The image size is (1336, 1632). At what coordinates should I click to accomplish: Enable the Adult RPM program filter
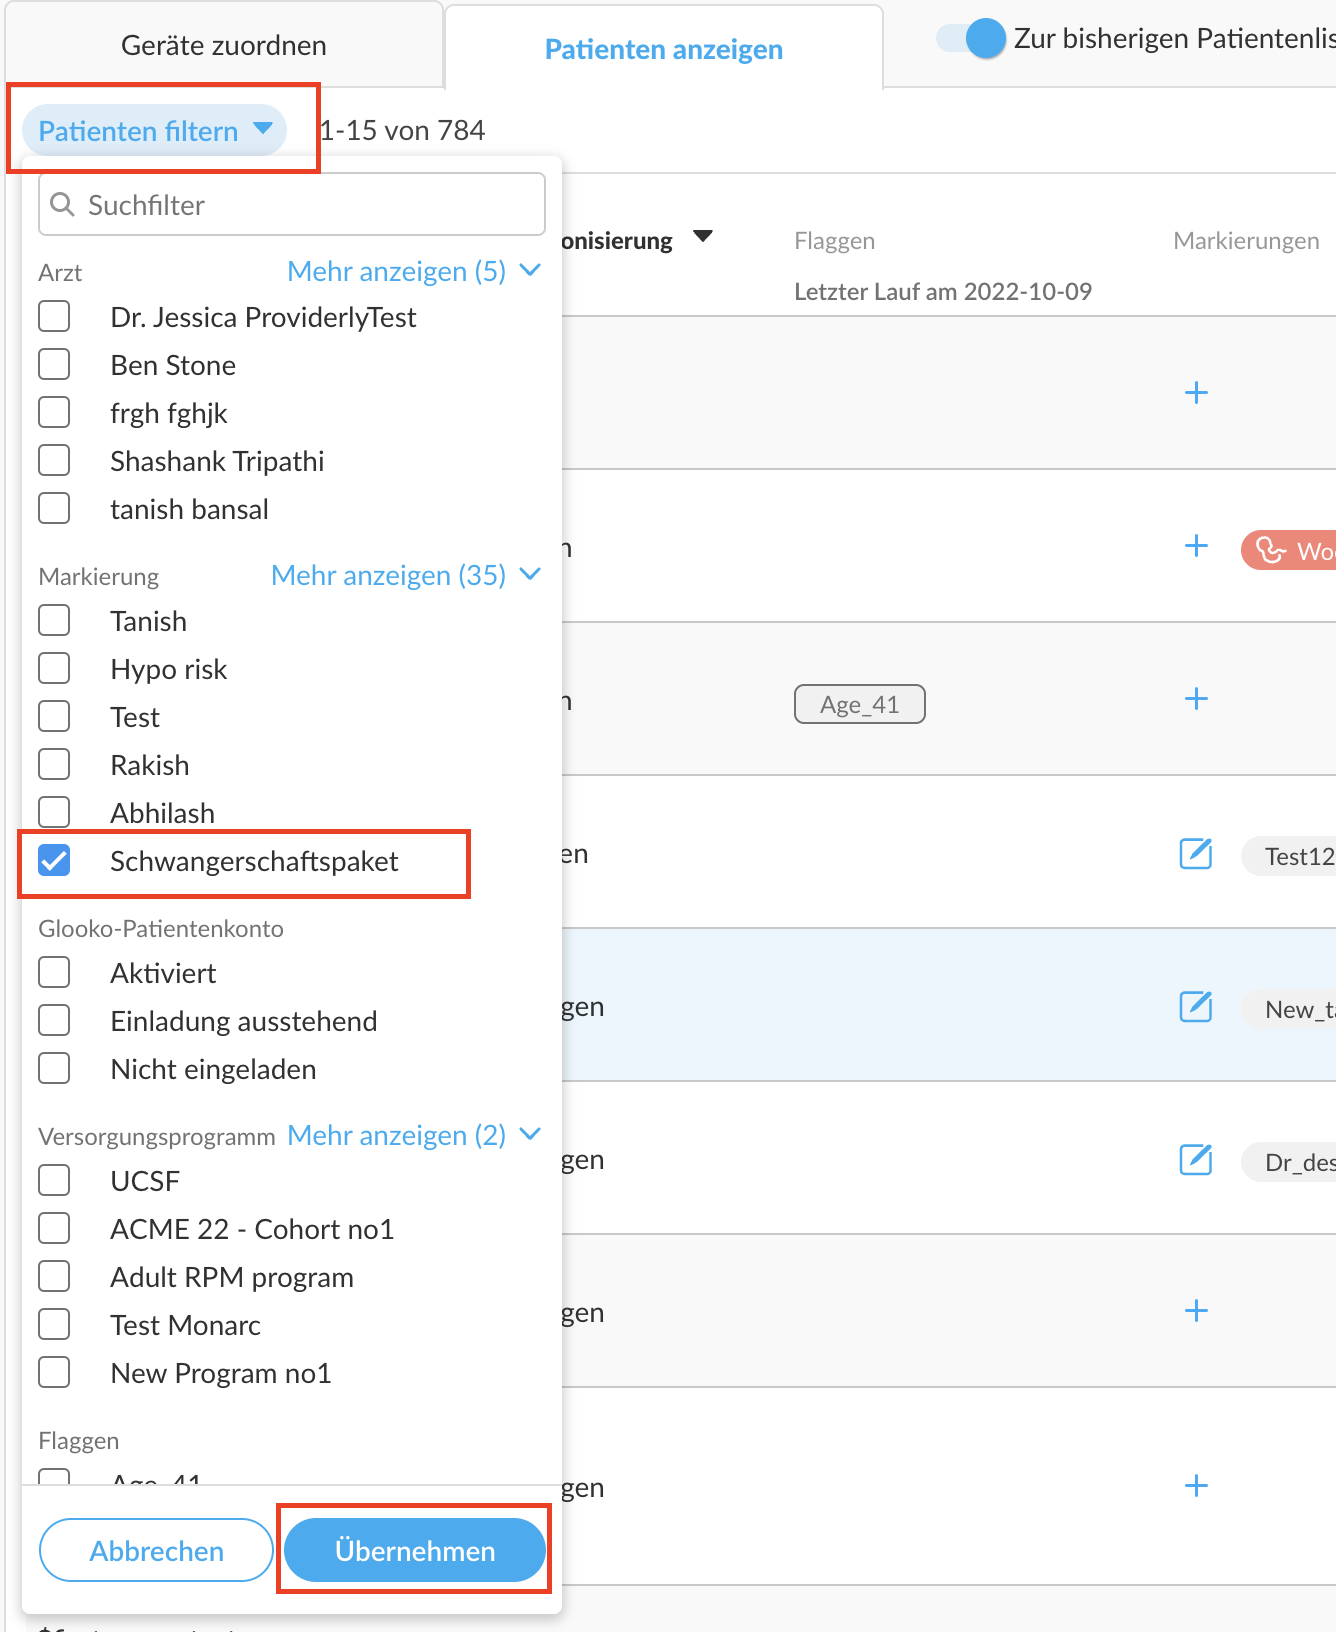[x=54, y=1276]
